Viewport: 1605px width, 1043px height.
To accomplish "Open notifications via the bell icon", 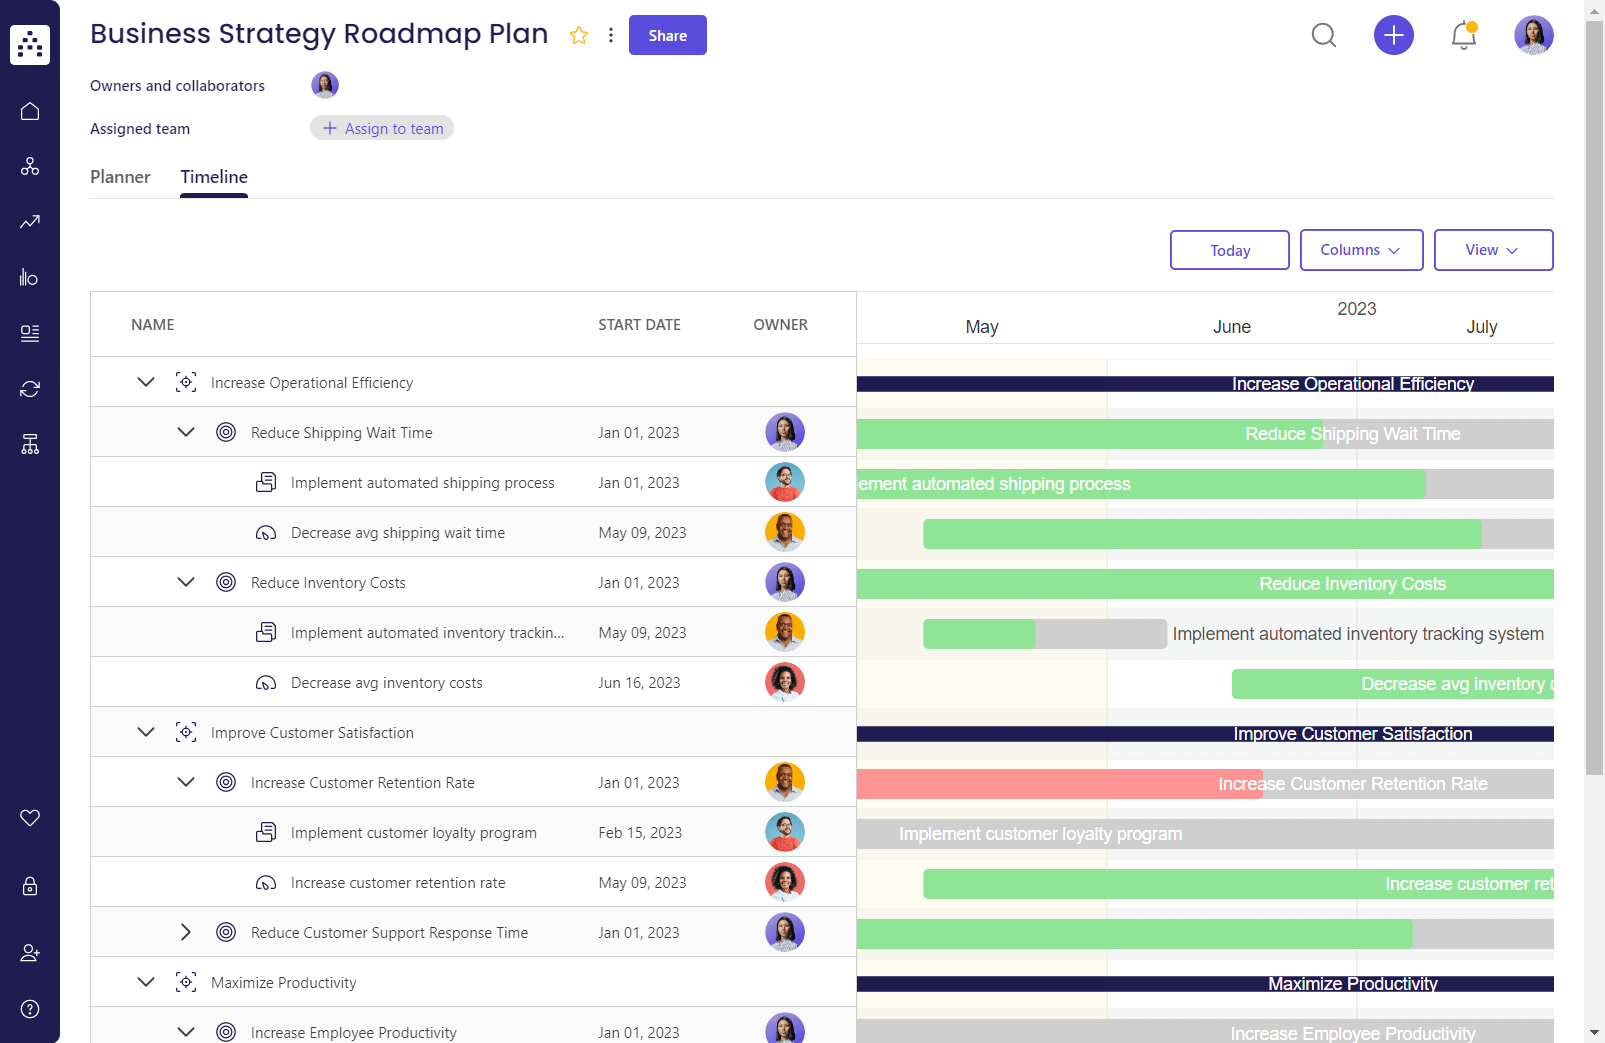I will point(1462,35).
